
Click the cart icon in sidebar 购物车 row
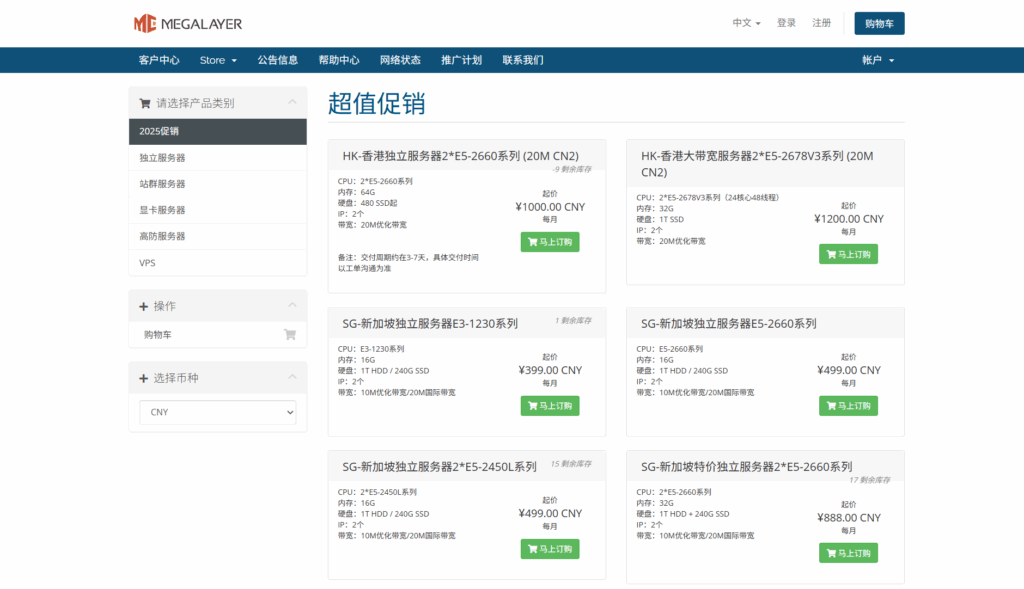[x=290, y=334]
